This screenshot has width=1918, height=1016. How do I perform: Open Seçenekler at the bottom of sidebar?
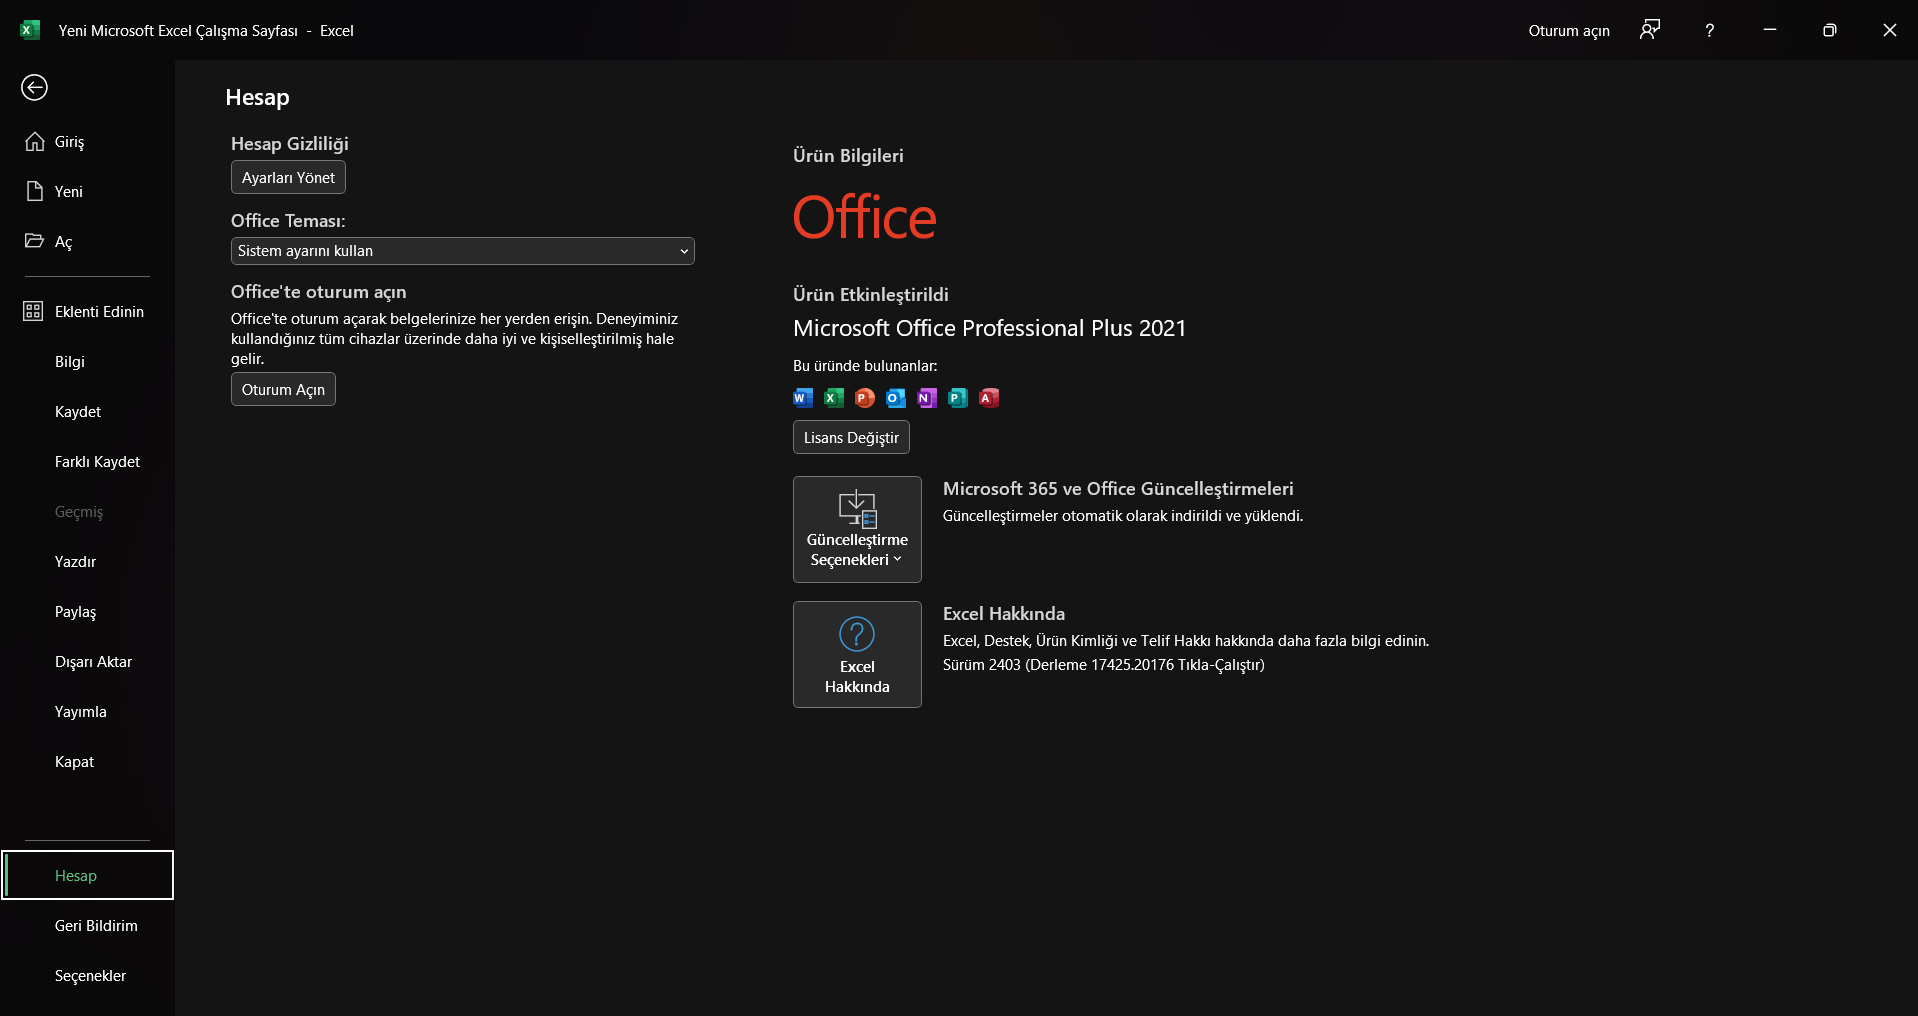click(90, 976)
